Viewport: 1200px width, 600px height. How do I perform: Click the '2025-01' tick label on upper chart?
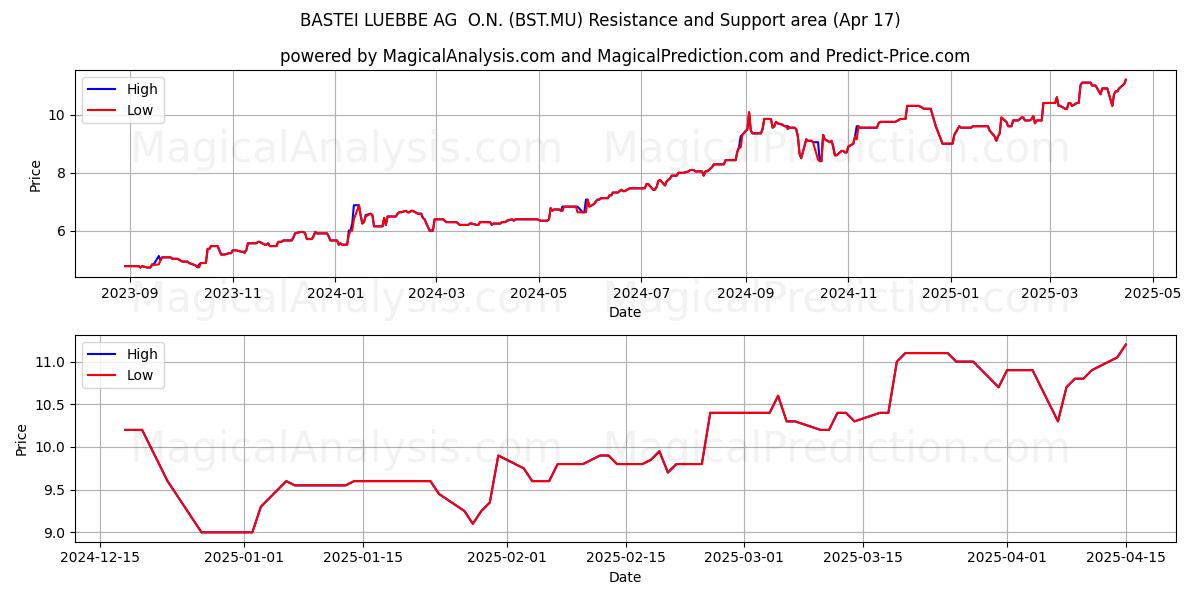tap(950, 293)
